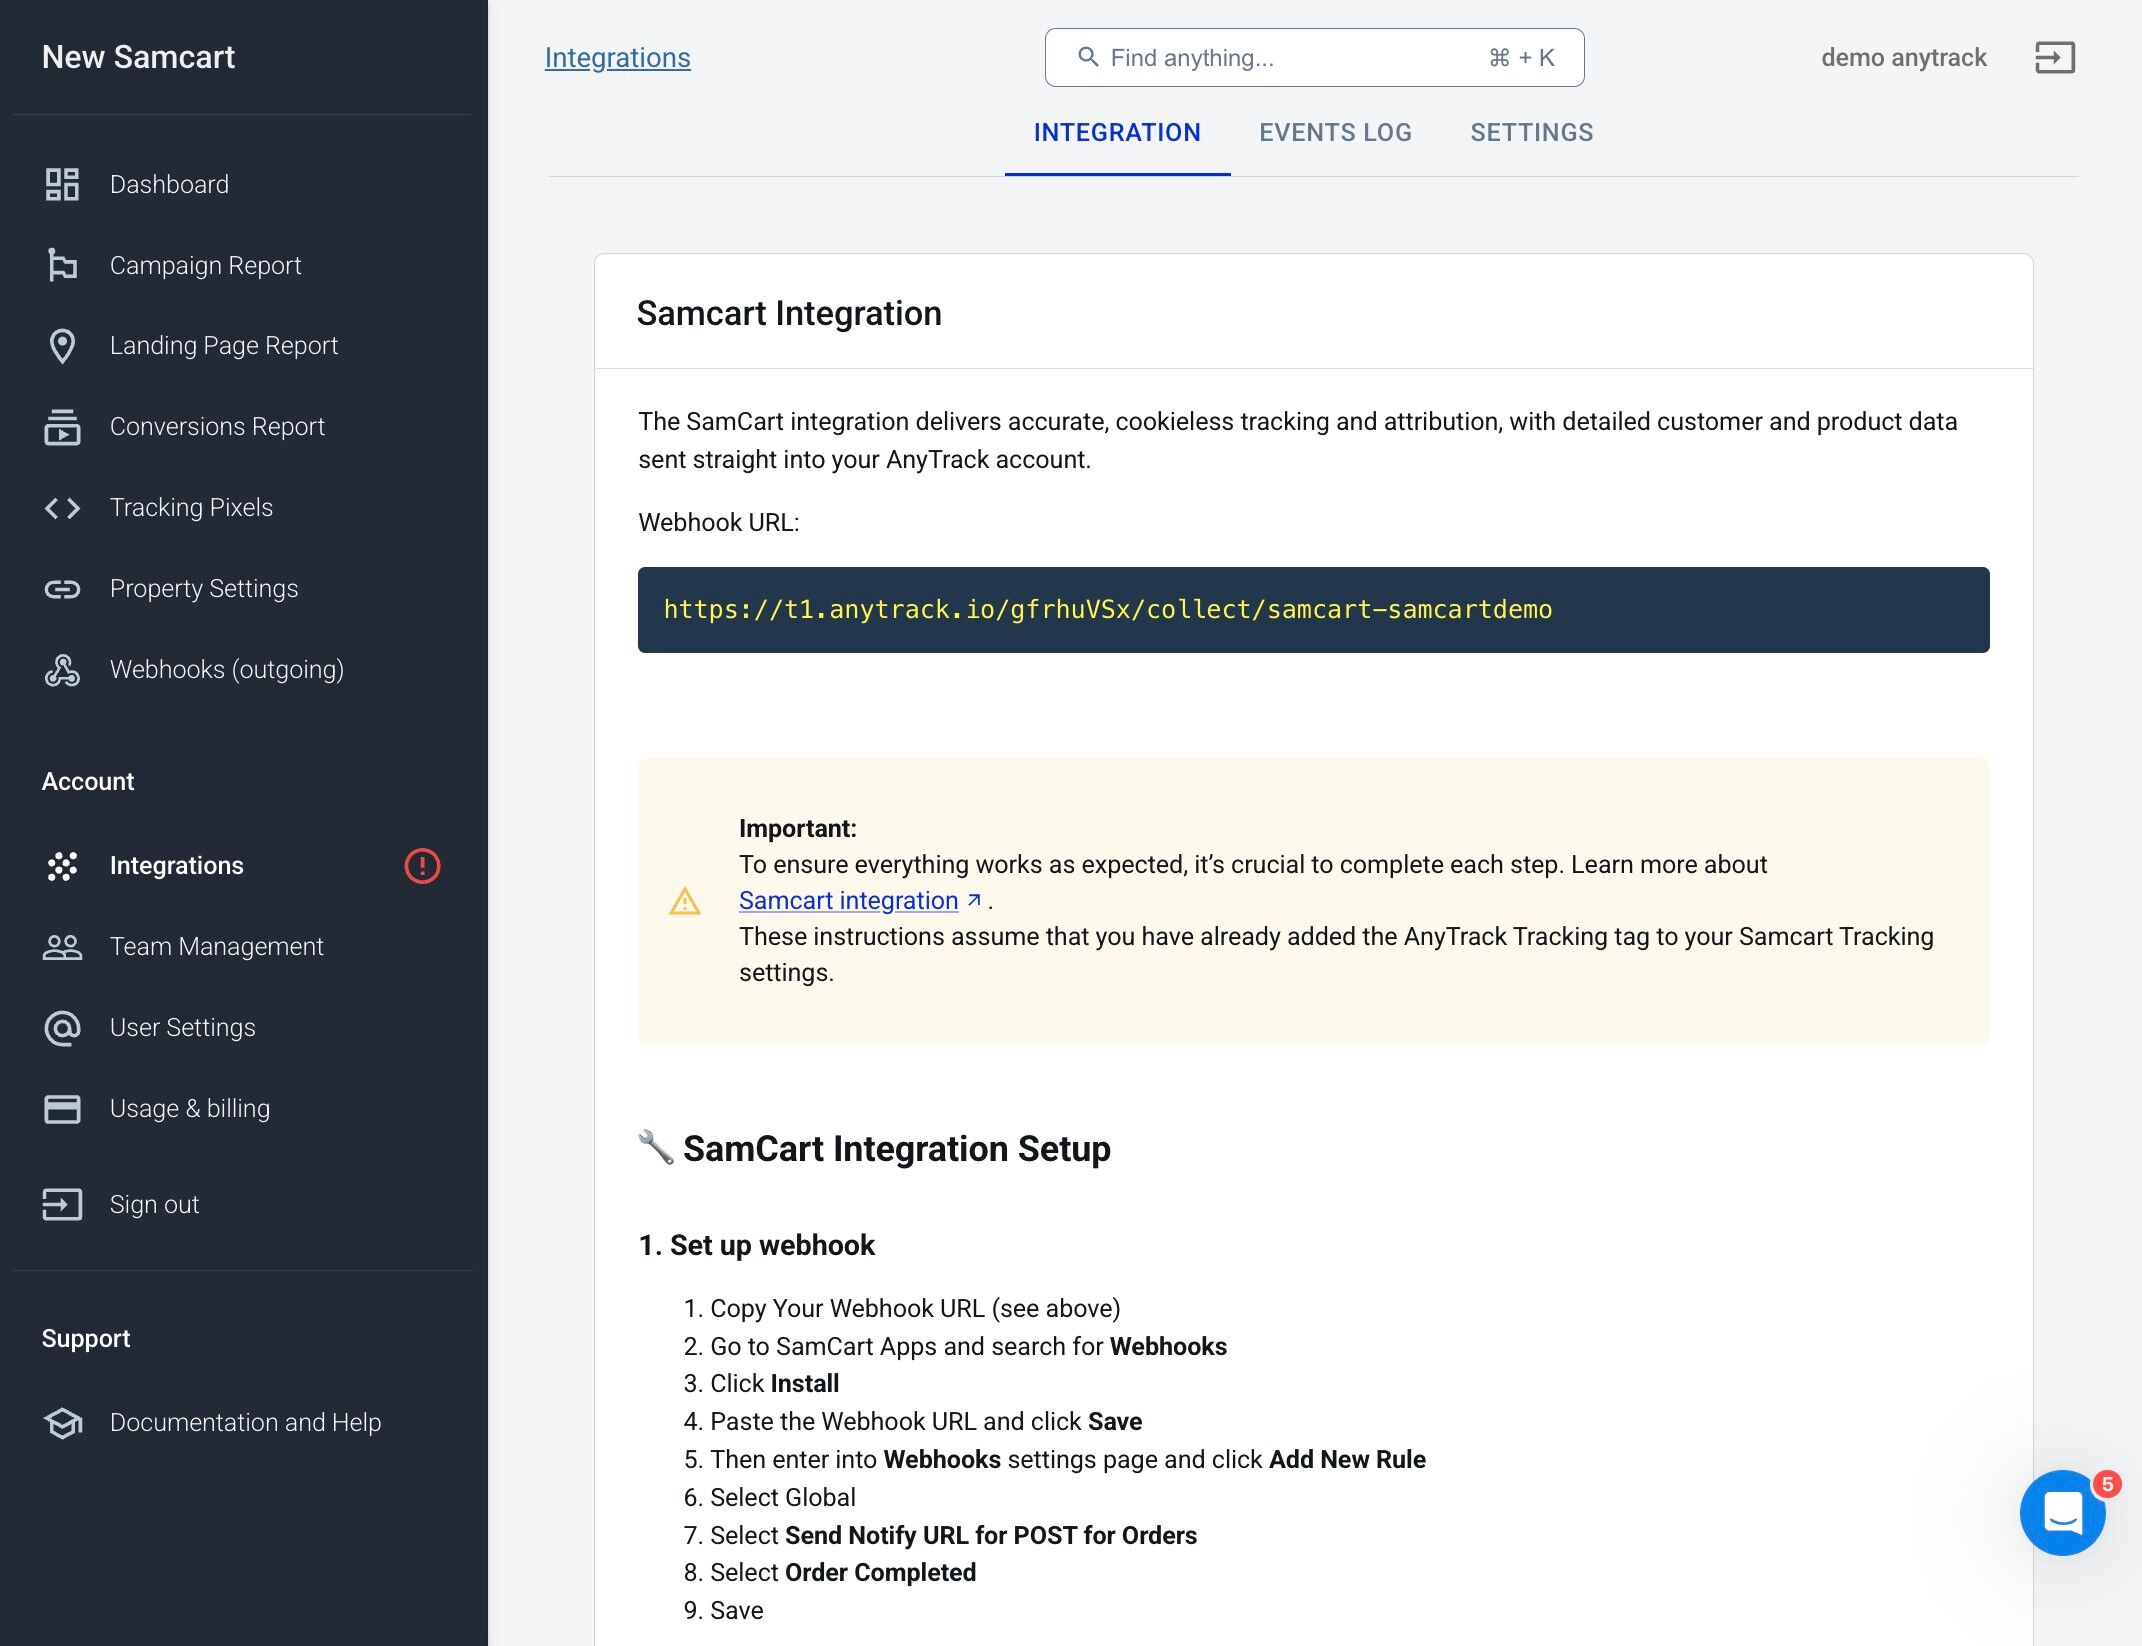Click the Support section header
This screenshot has height=1646, width=2142.
tap(86, 1338)
